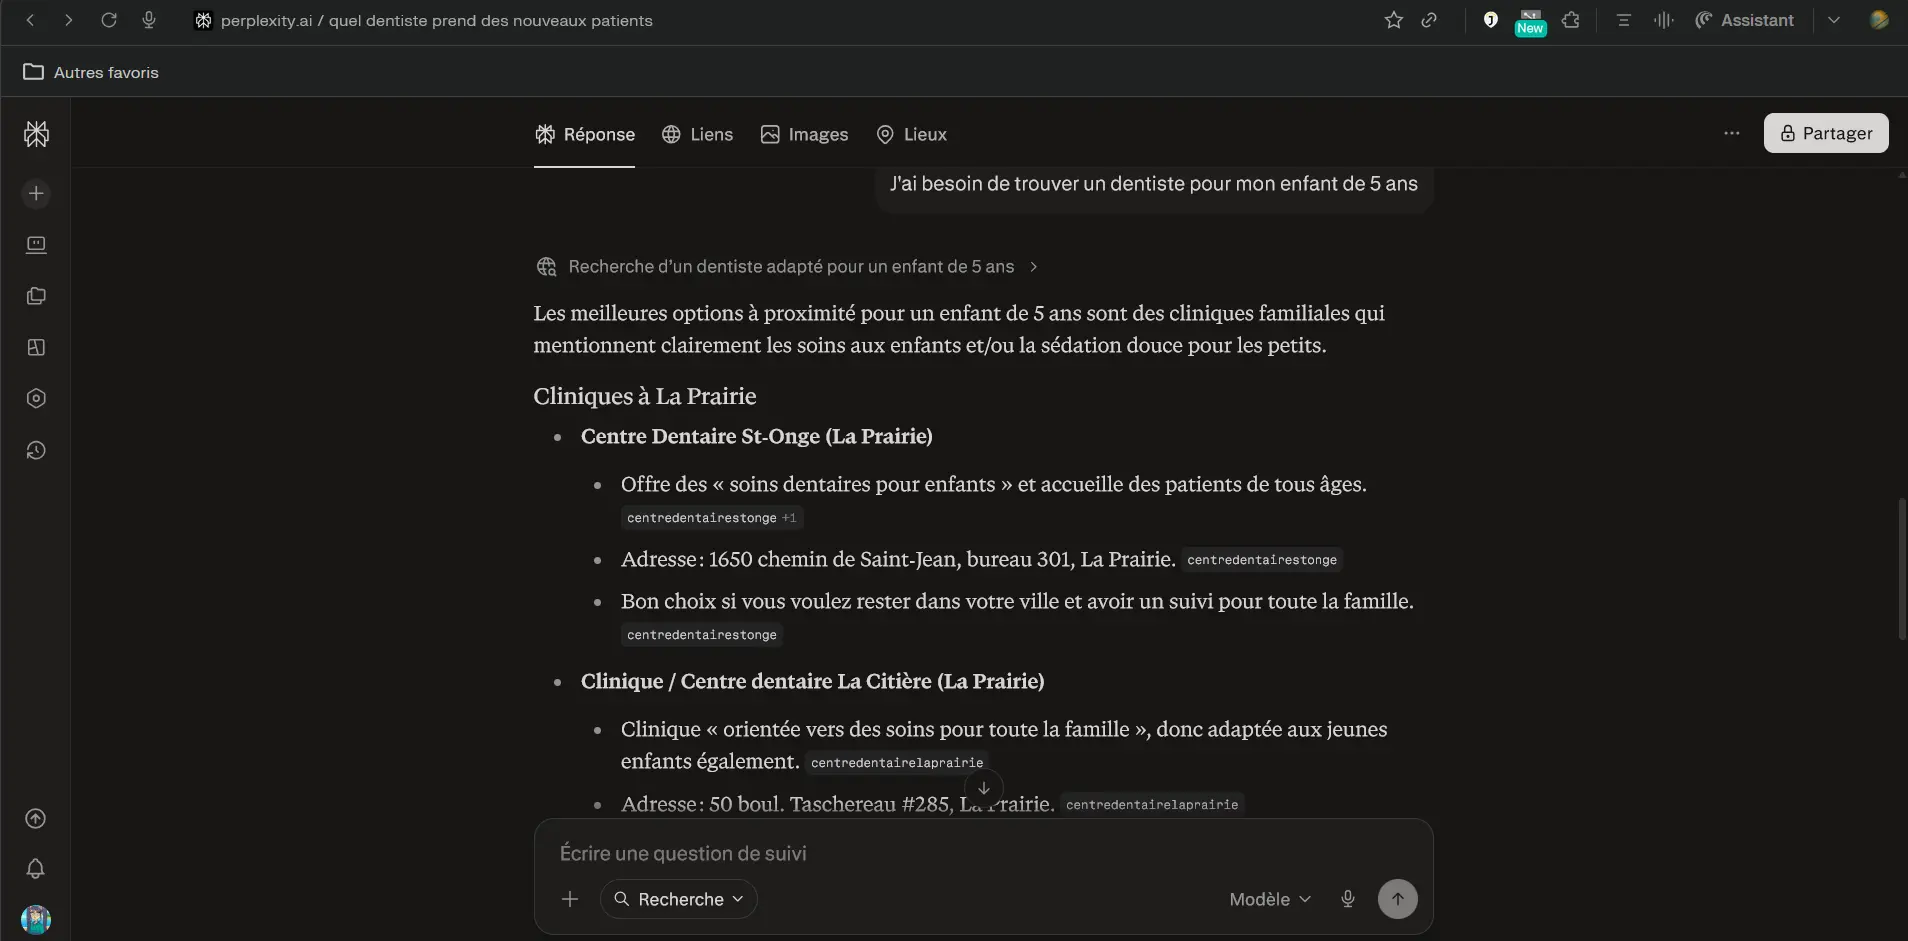The height and width of the screenshot is (941, 1908).
Task: Reload the current page
Action: point(109,20)
